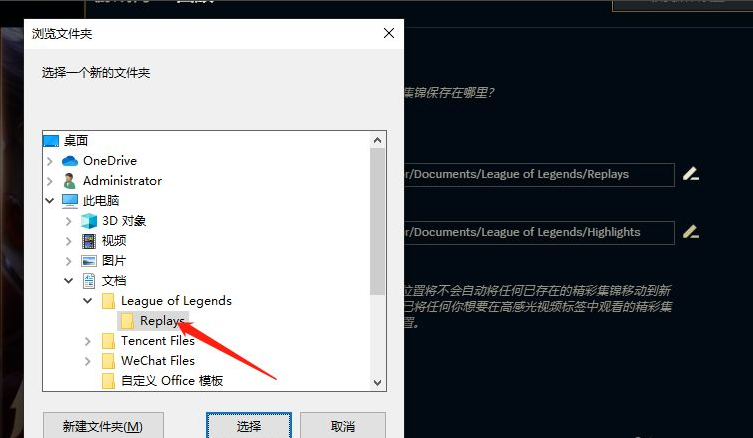Select the OneDrive cloud icon

pyautogui.click(x=70, y=161)
